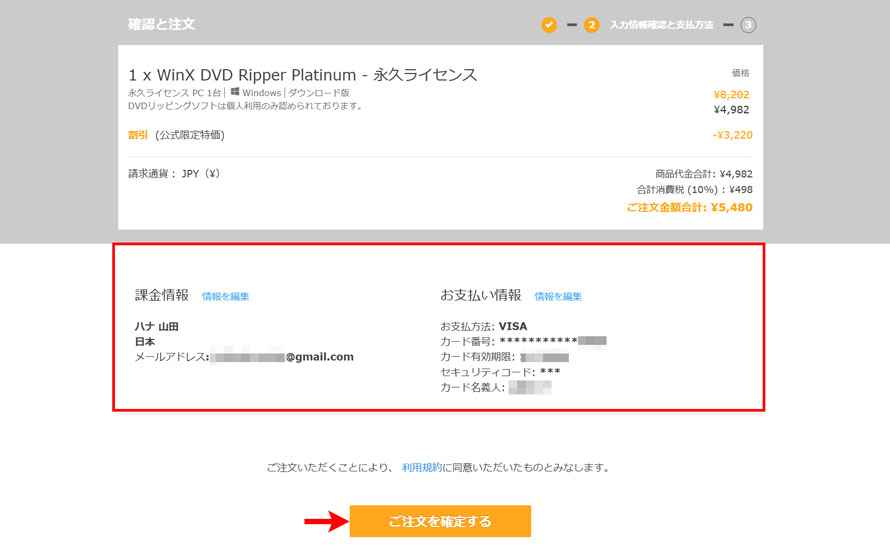Click the Windows logo icon in product details
This screenshot has height=553, width=890.
[x=234, y=92]
